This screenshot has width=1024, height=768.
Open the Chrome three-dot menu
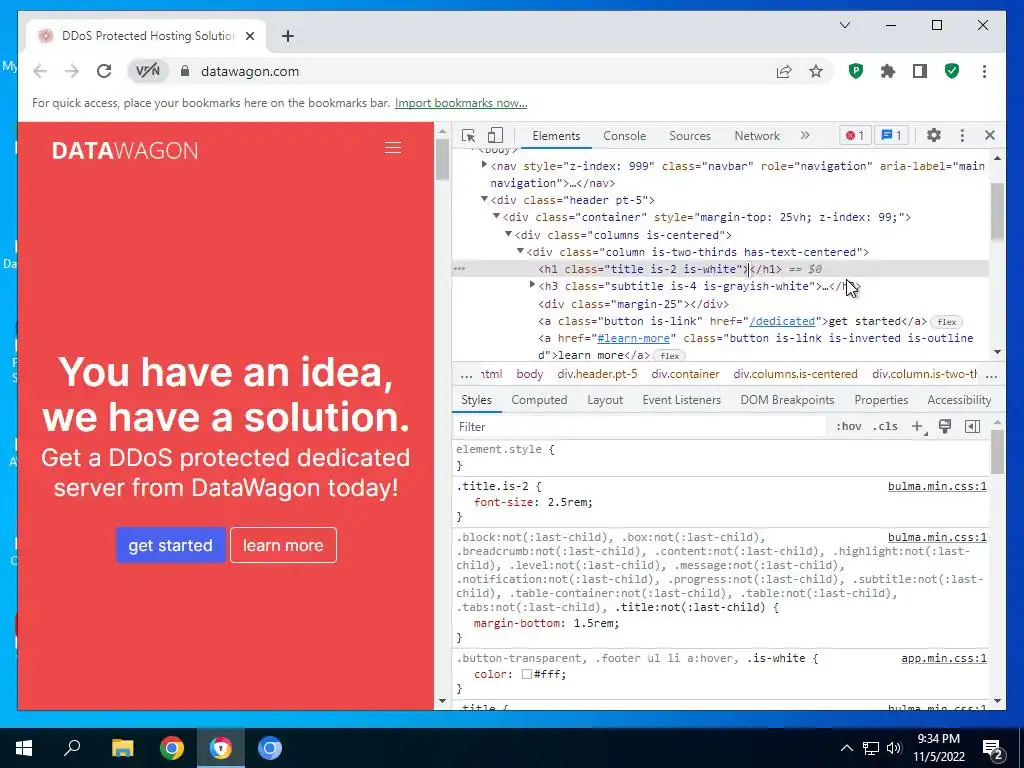(984, 71)
